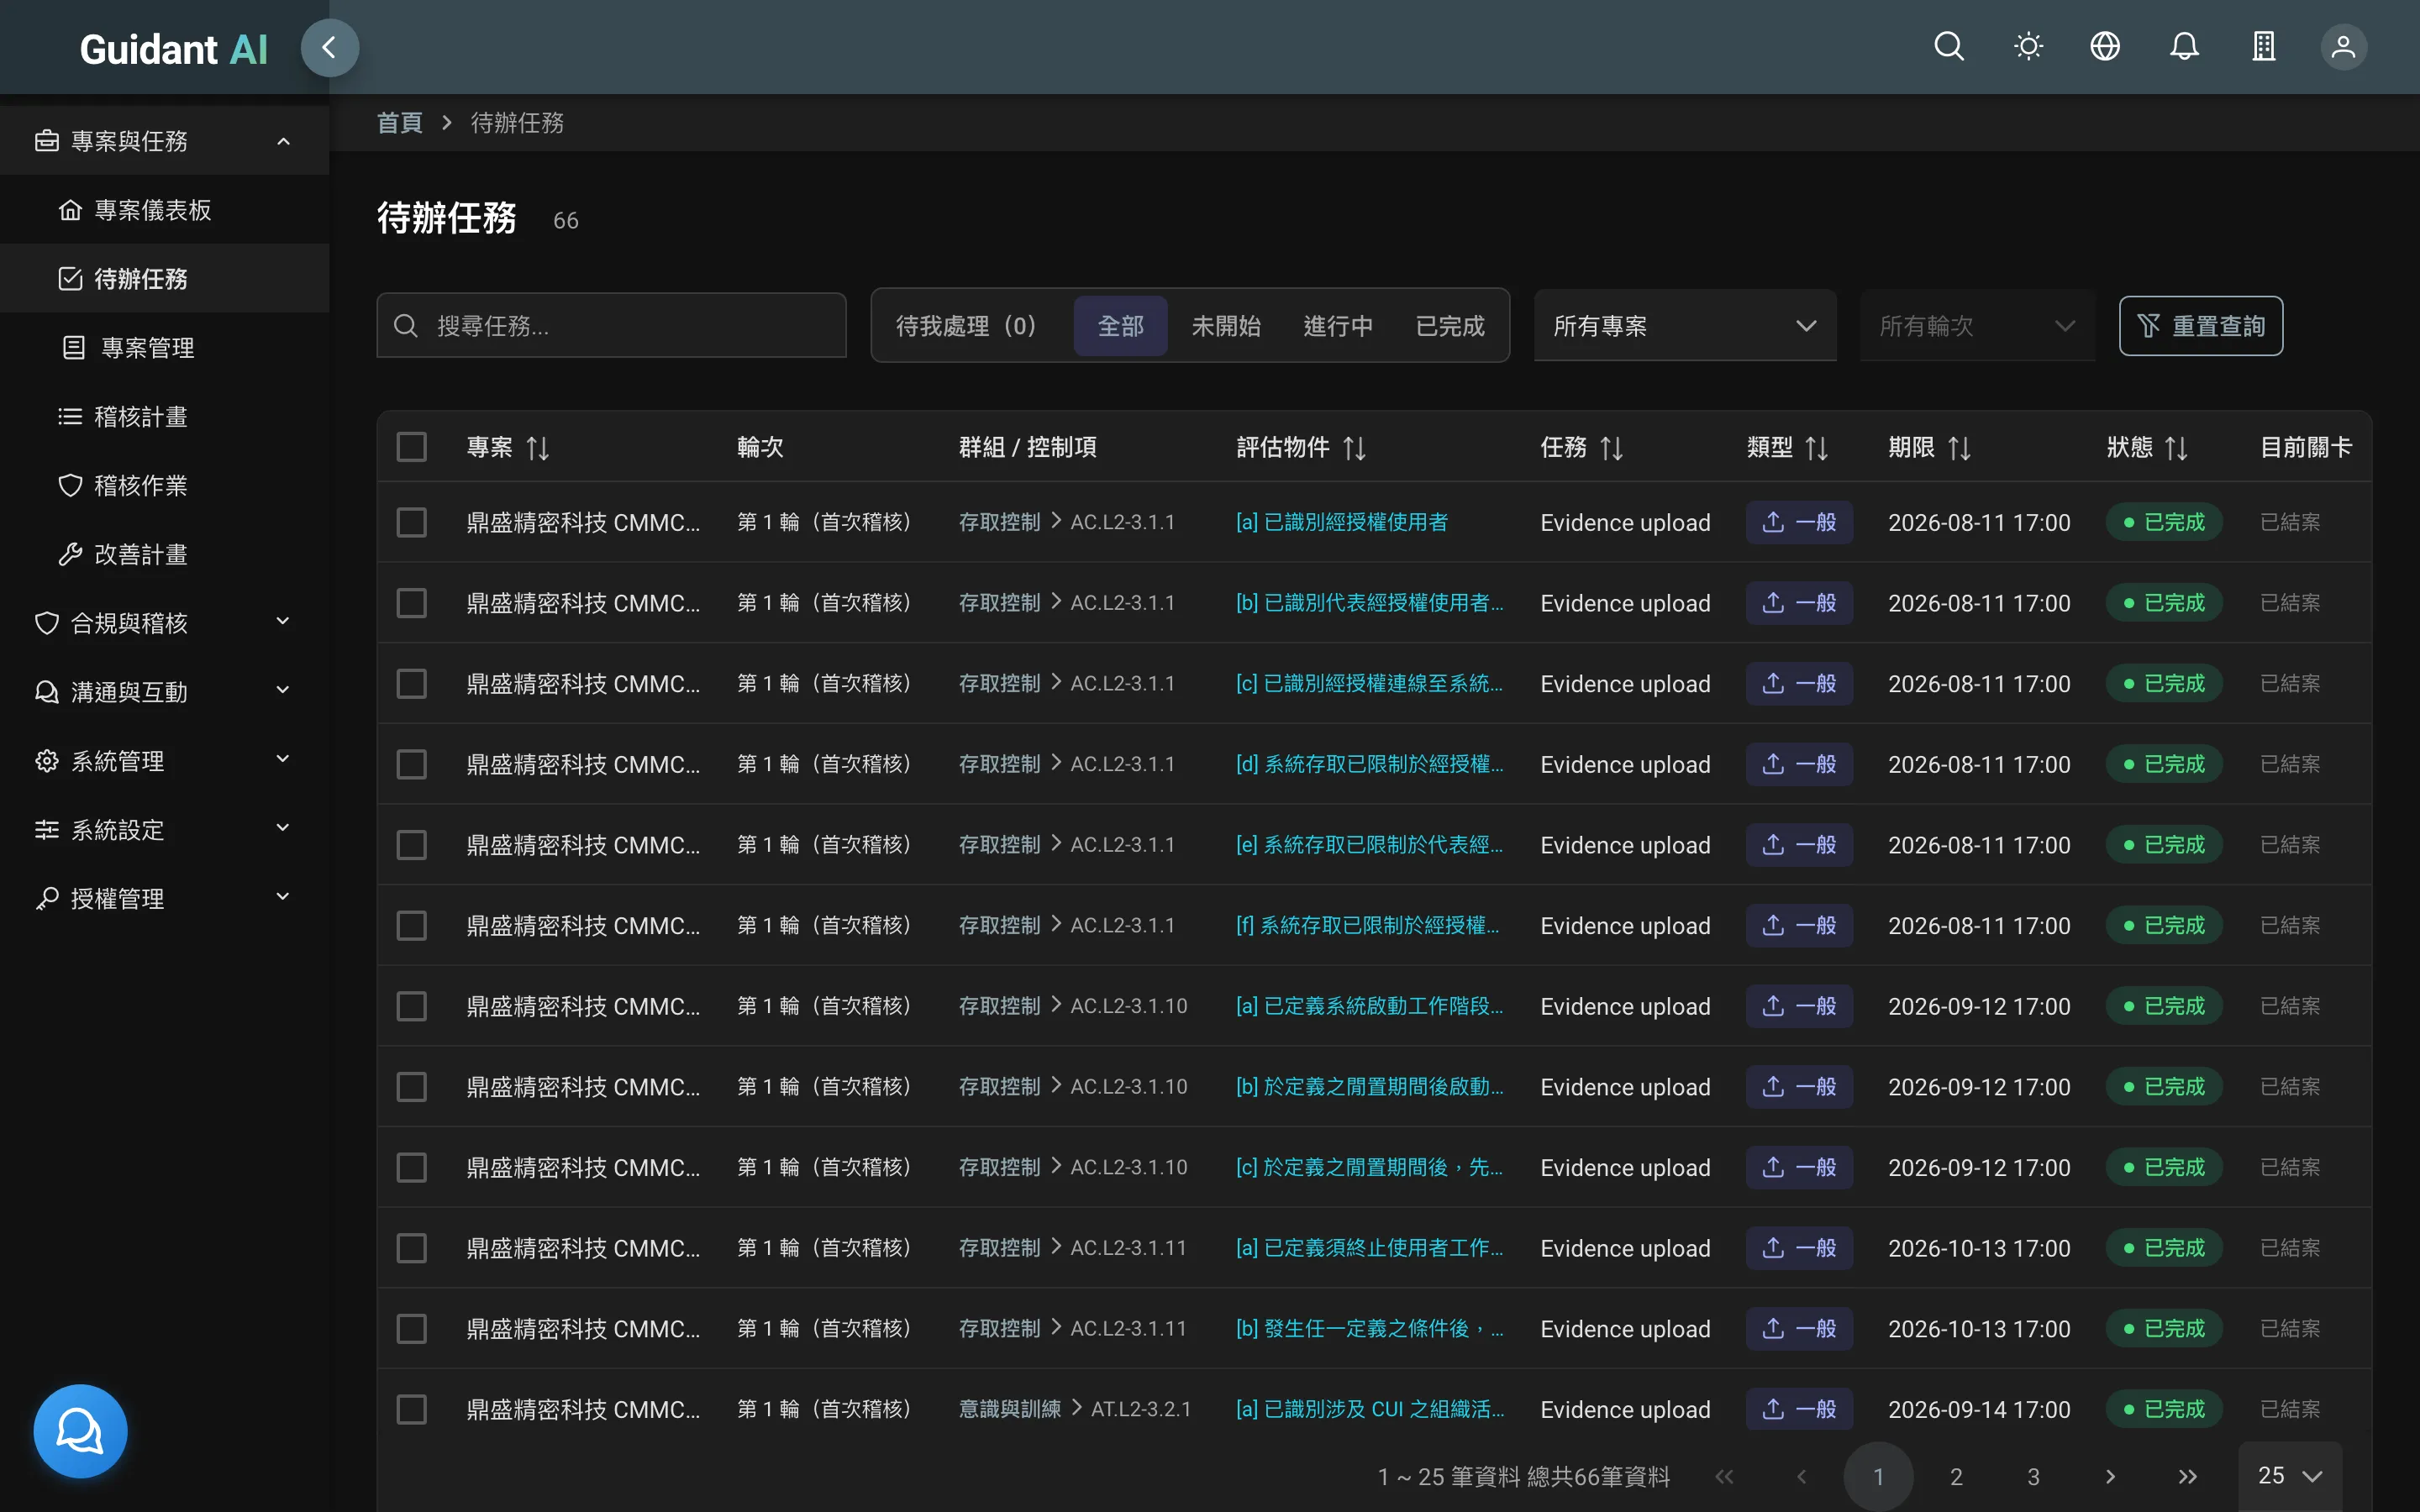Toggle light/dark theme sun icon
The width and height of the screenshot is (2420, 1512).
point(2028,47)
